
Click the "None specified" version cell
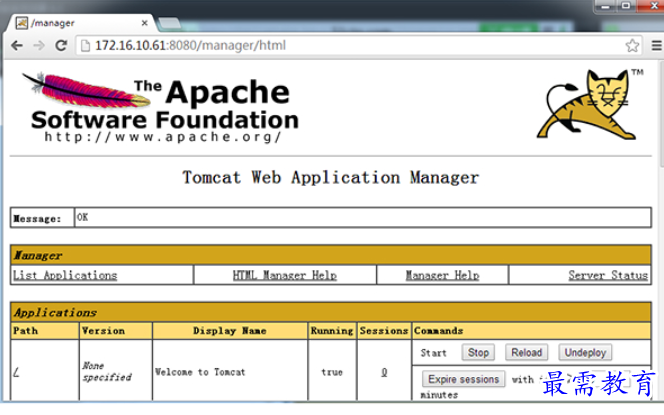point(107,371)
